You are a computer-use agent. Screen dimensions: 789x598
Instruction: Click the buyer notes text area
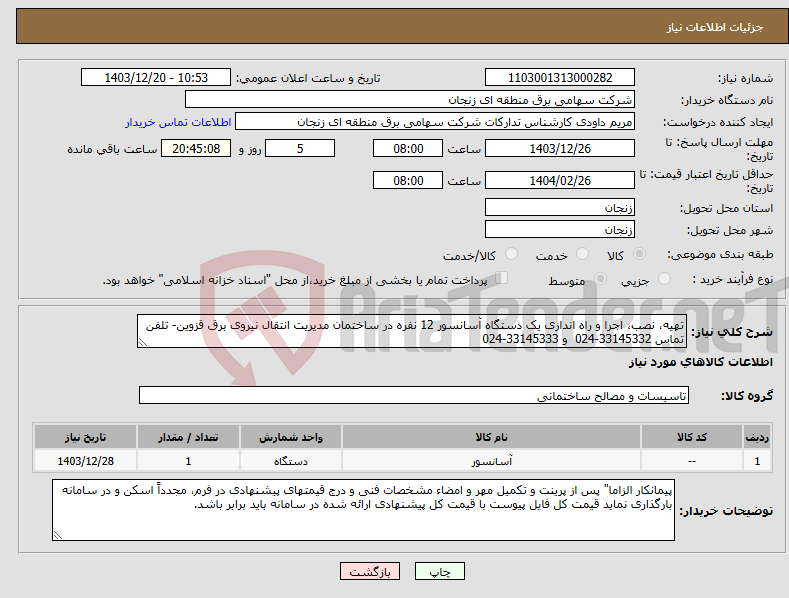[x=363, y=510]
